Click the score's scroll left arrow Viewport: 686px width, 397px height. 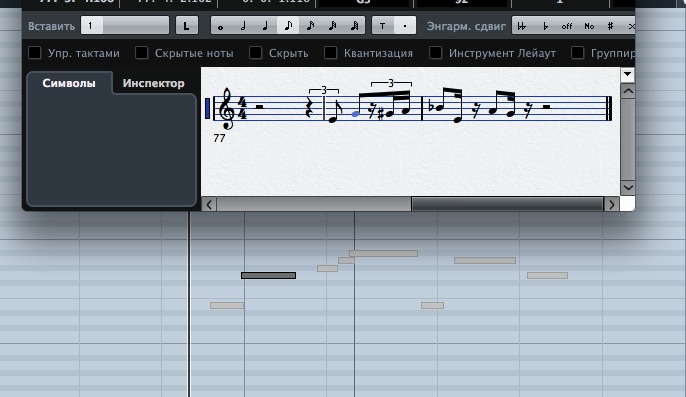[209, 204]
